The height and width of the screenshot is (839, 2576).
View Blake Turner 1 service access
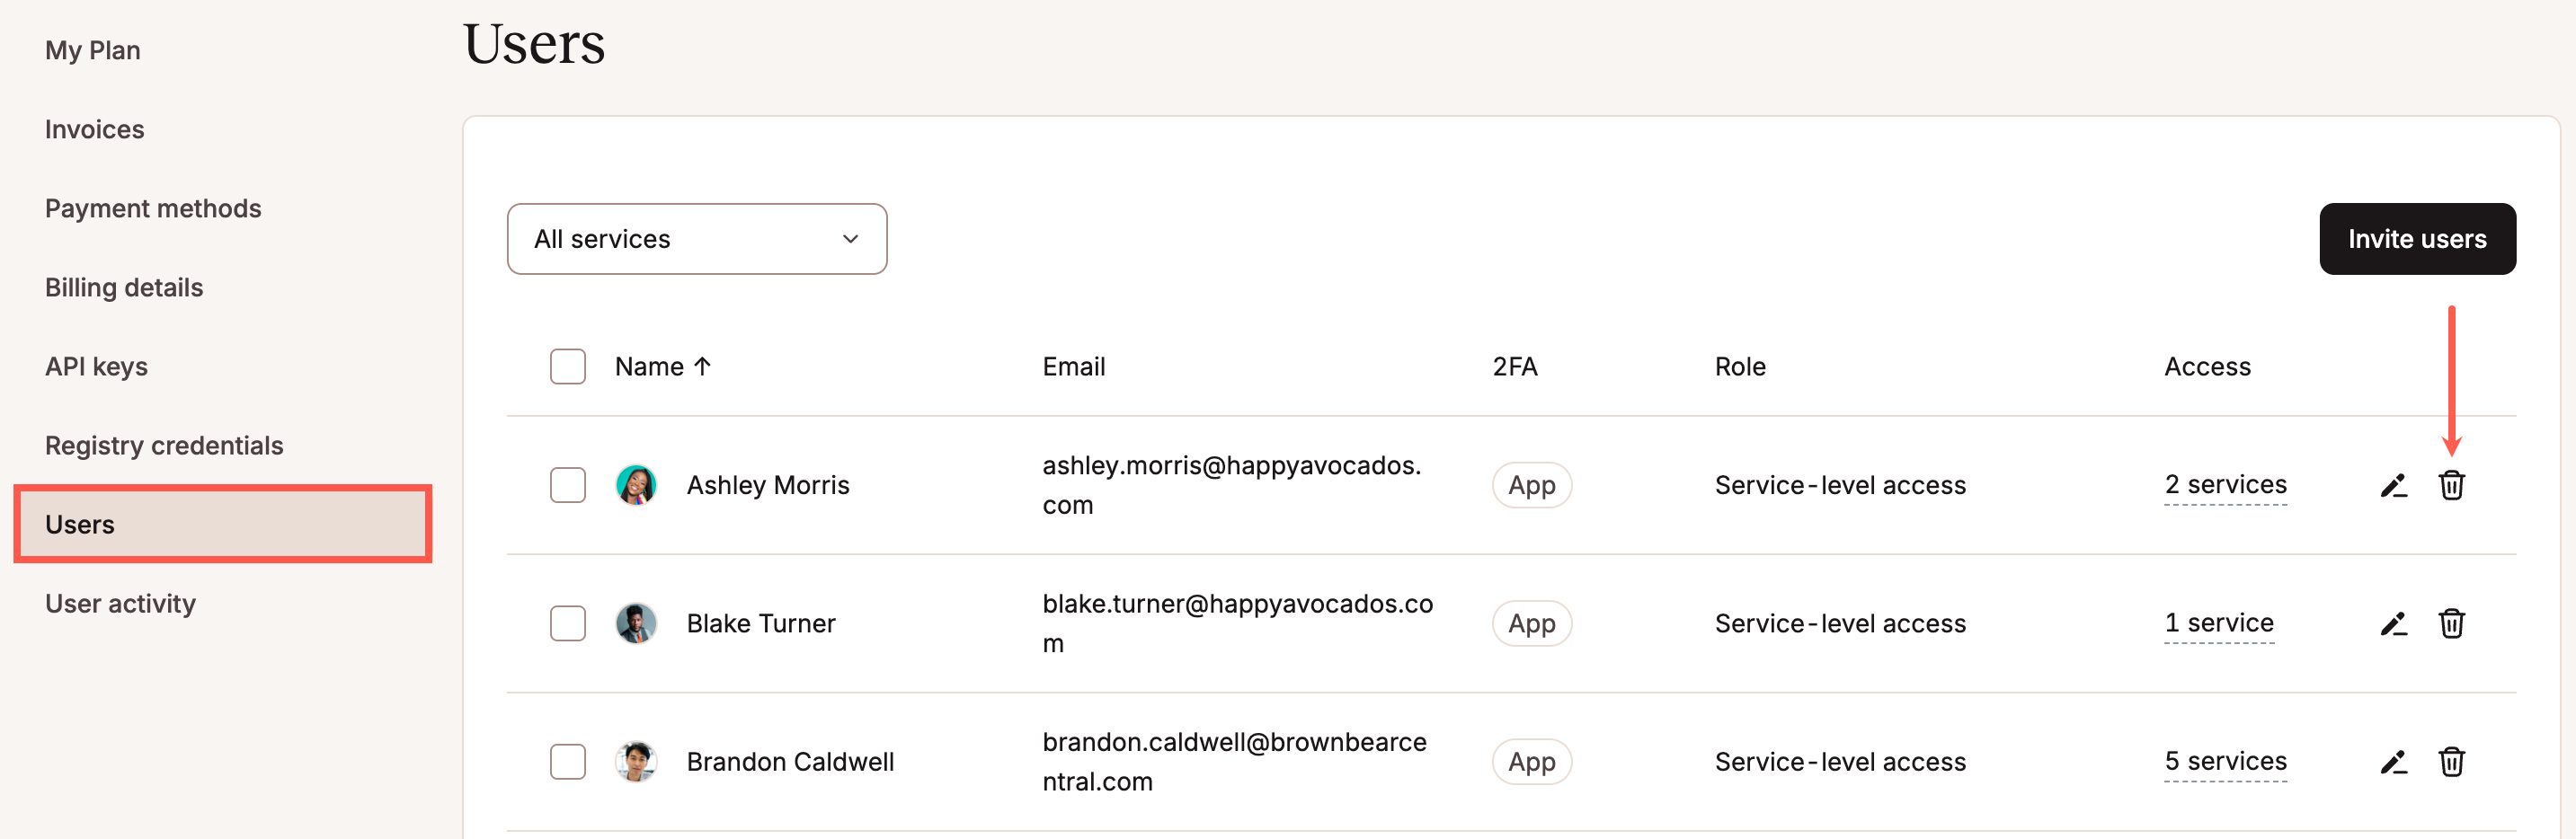click(2219, 623)
